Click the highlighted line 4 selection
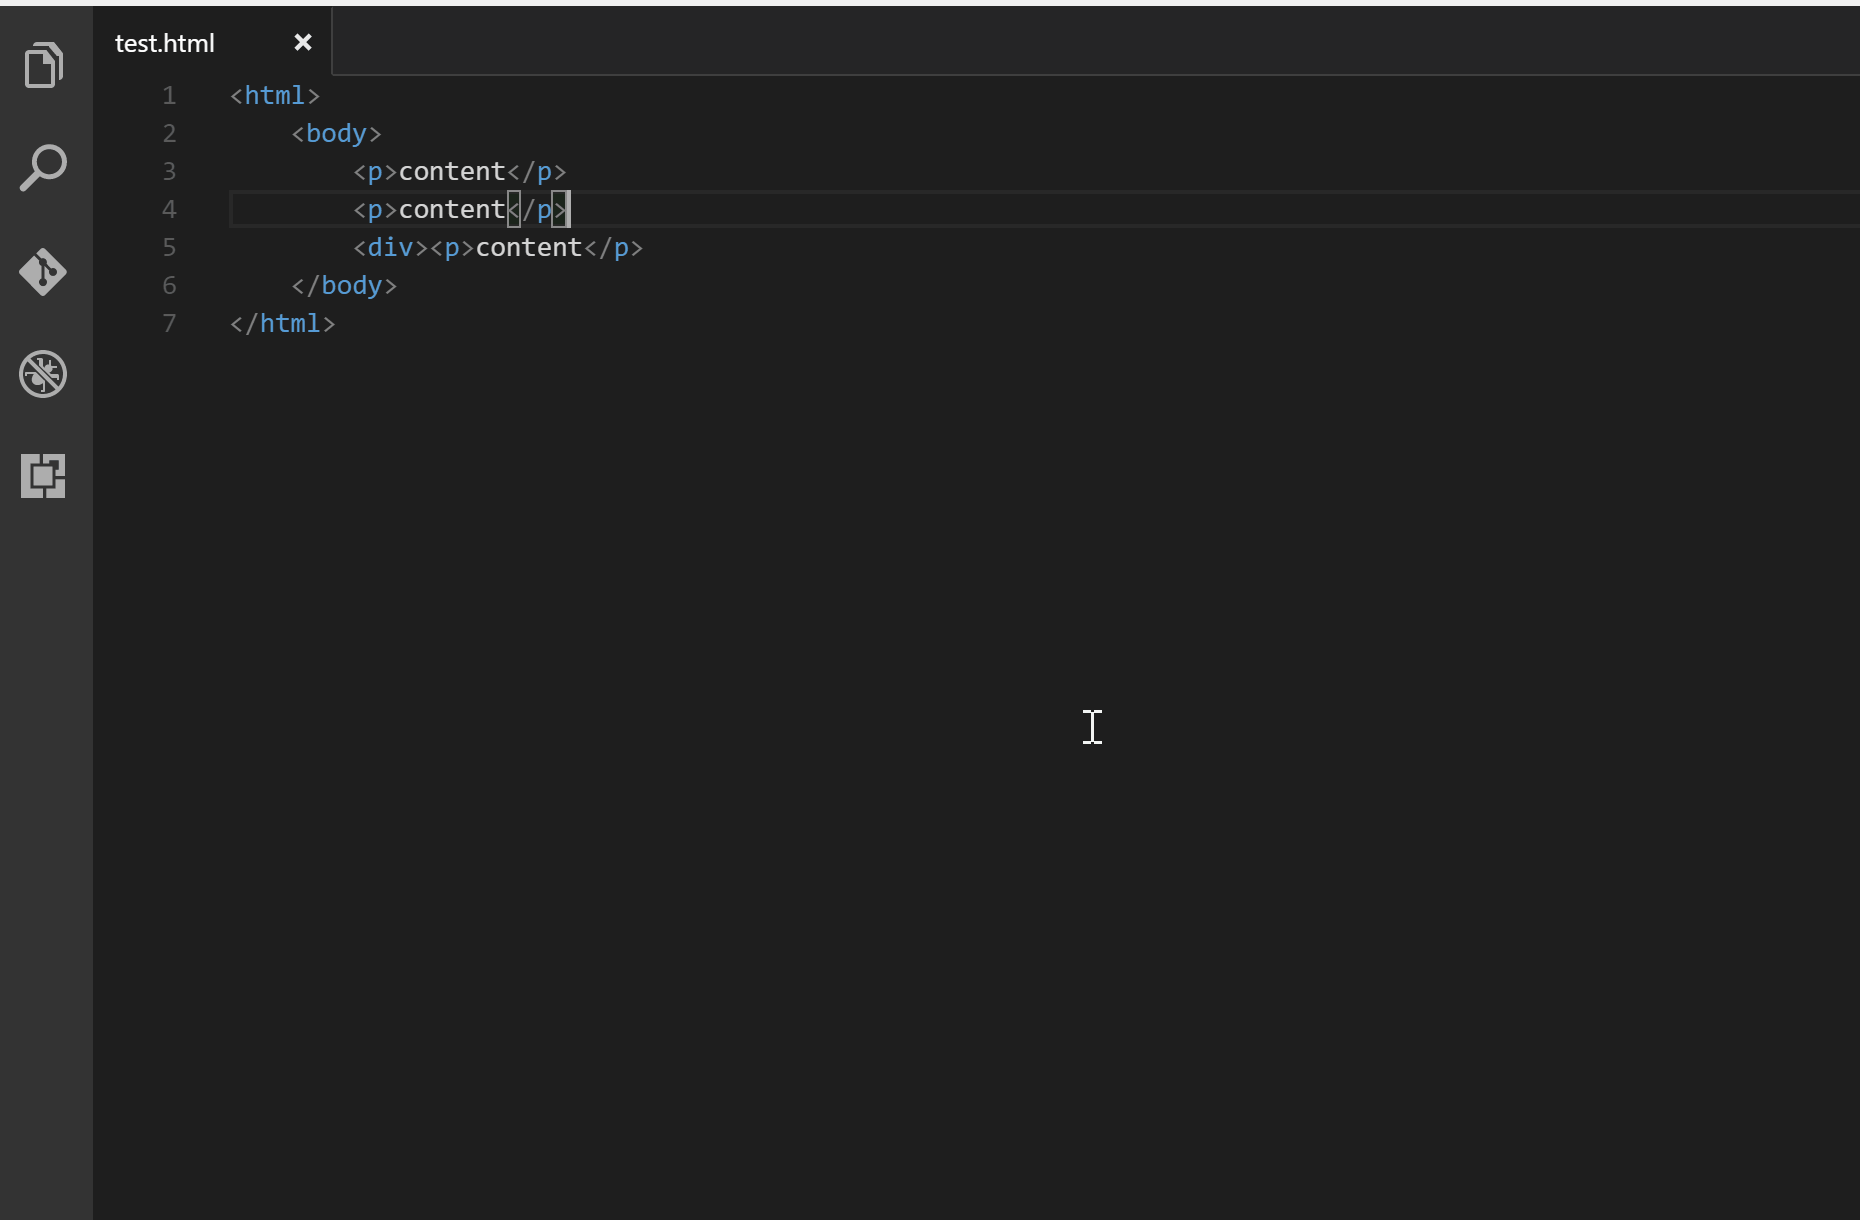The width and height of the screenshot is (1860, 1220). 400,209
